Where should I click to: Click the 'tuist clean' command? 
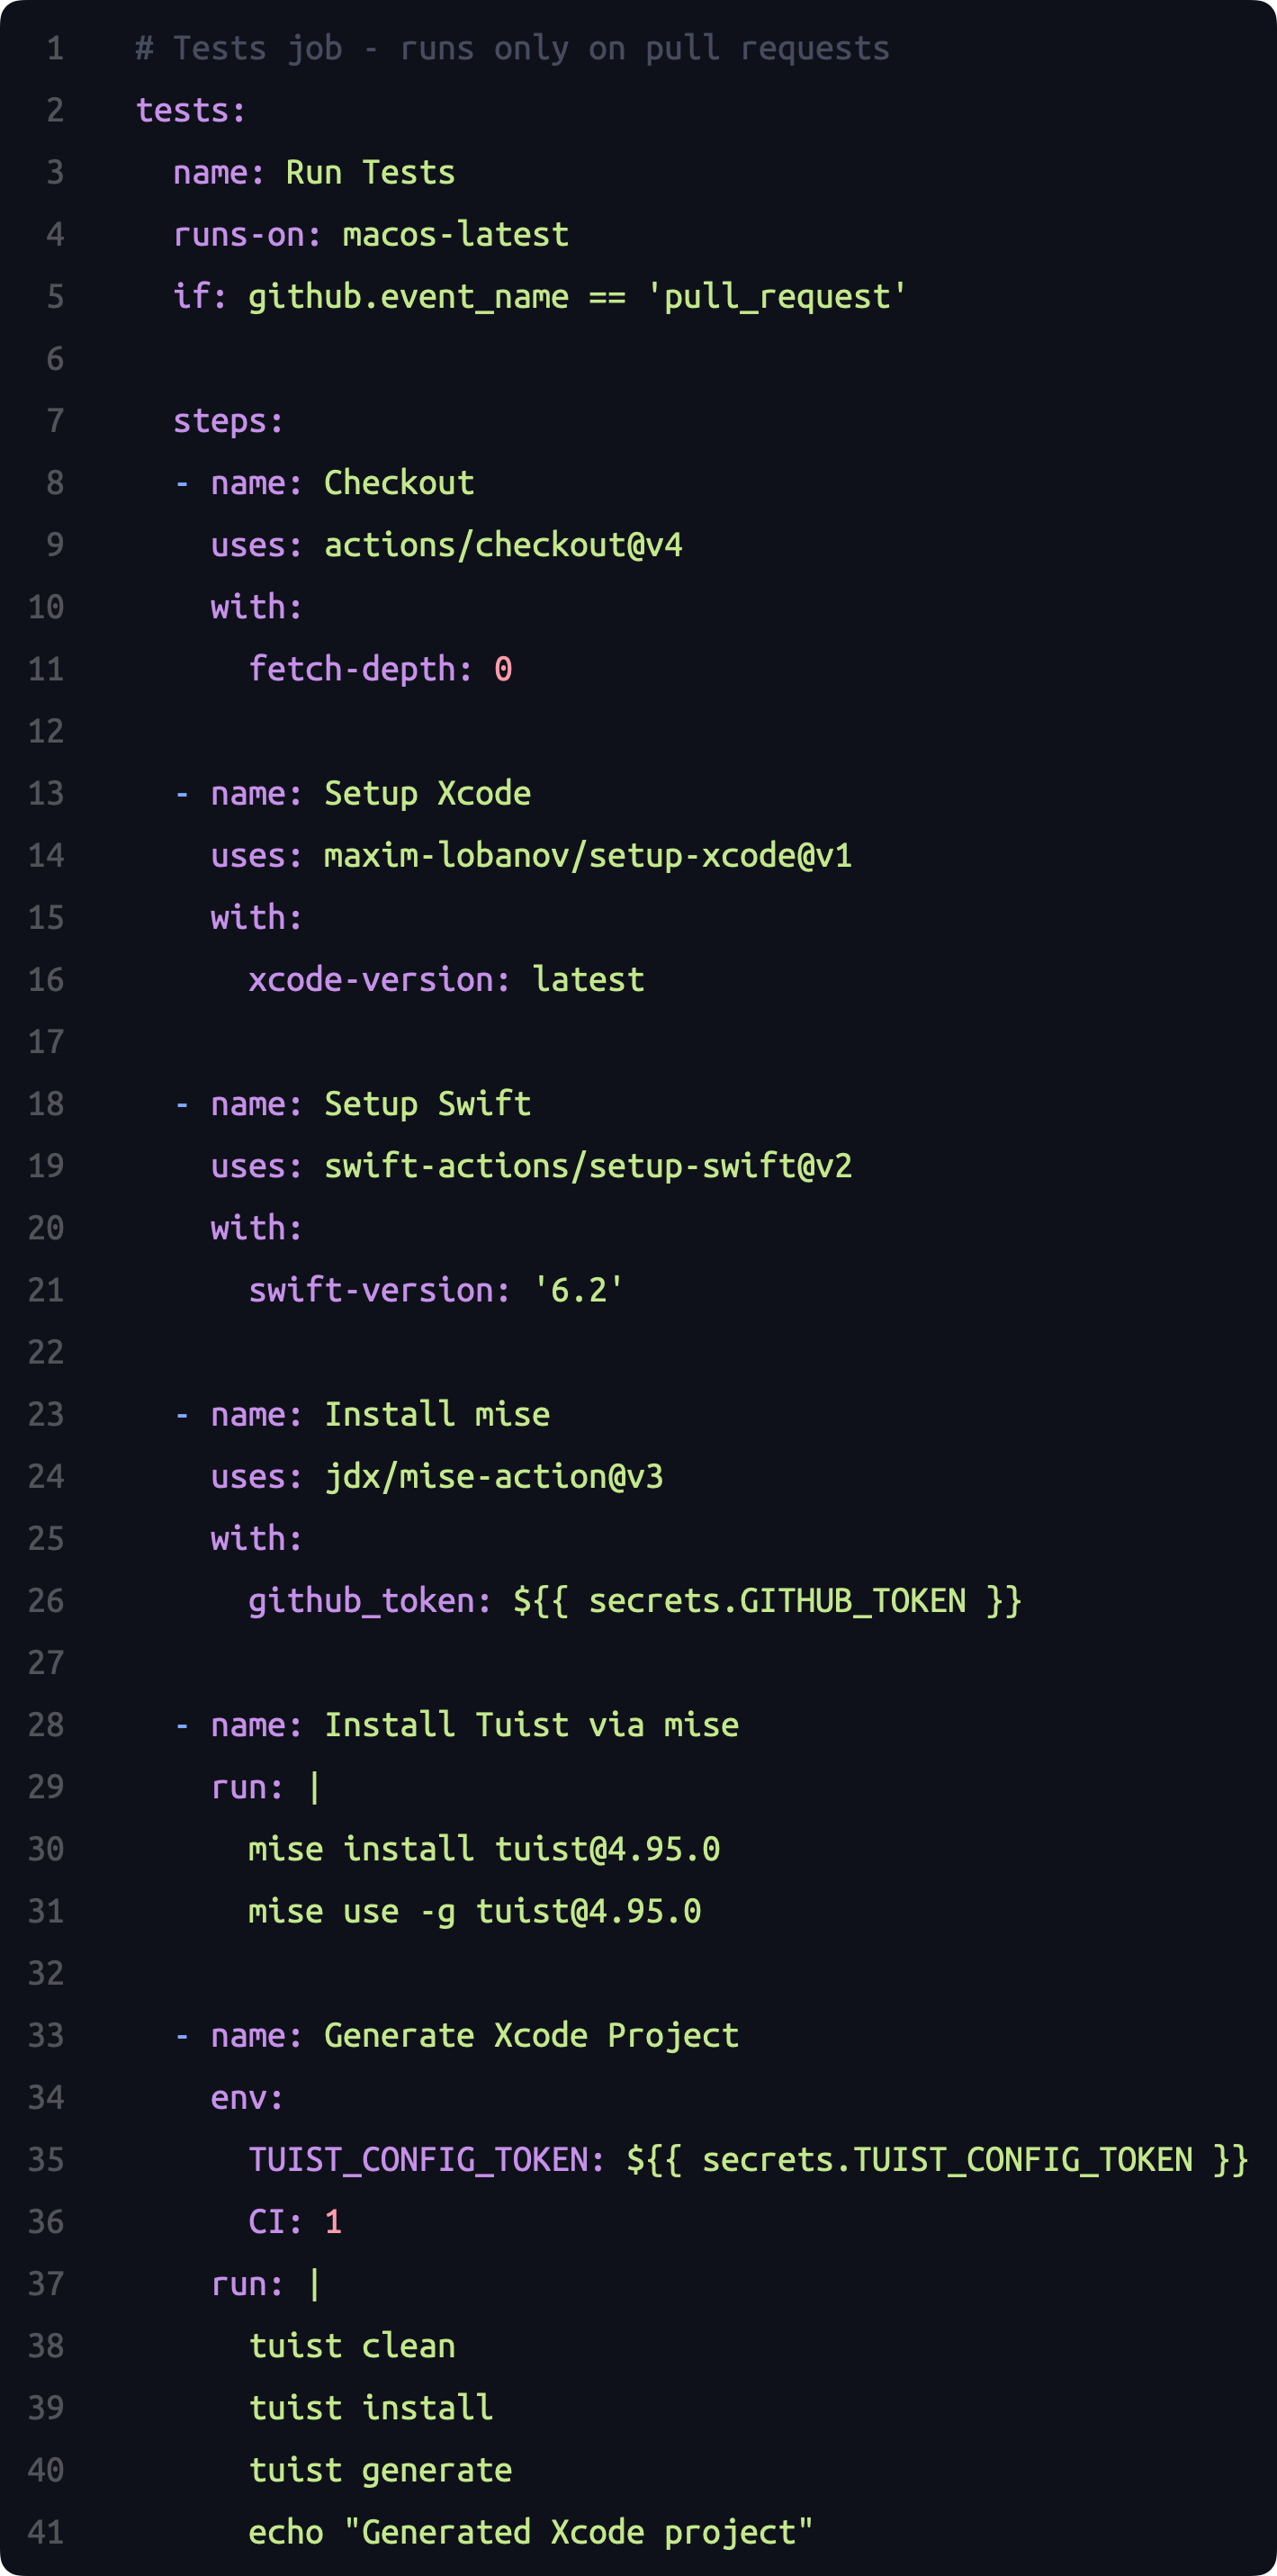coord(352,2345)
